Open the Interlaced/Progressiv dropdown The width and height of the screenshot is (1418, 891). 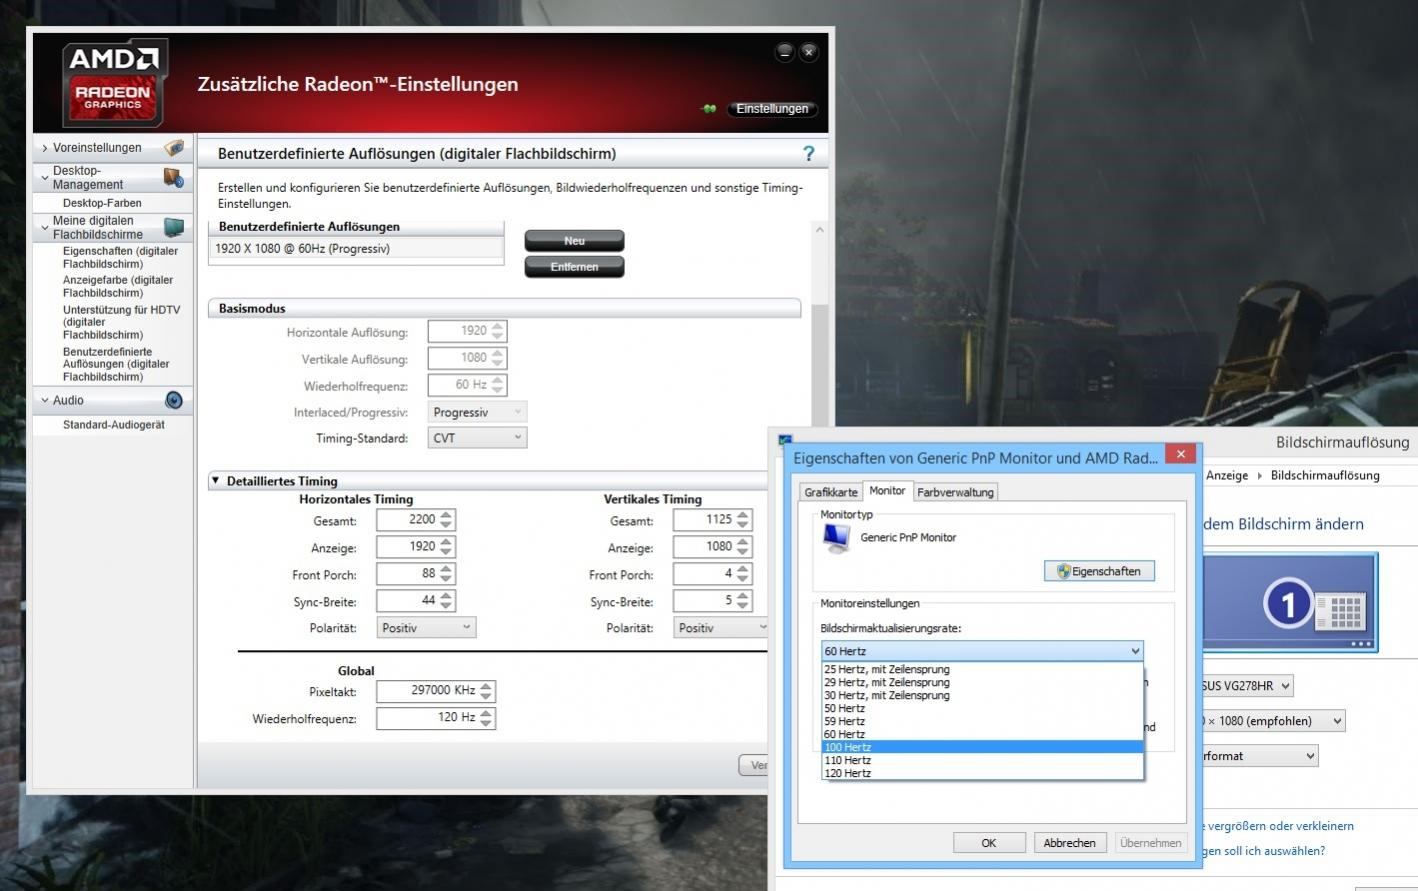477,412
